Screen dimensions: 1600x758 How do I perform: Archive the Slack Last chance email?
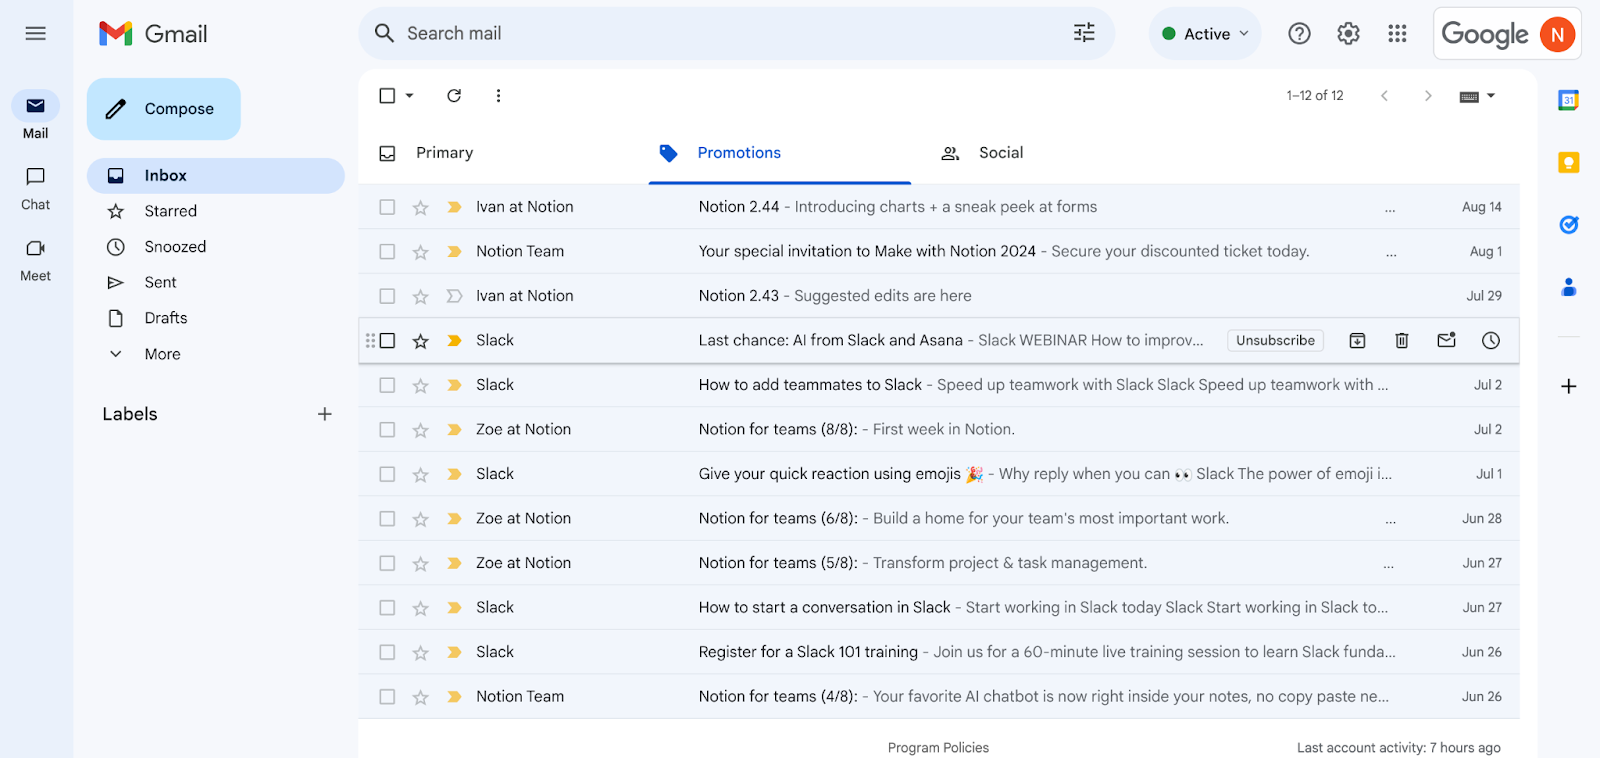[1357, 341]
